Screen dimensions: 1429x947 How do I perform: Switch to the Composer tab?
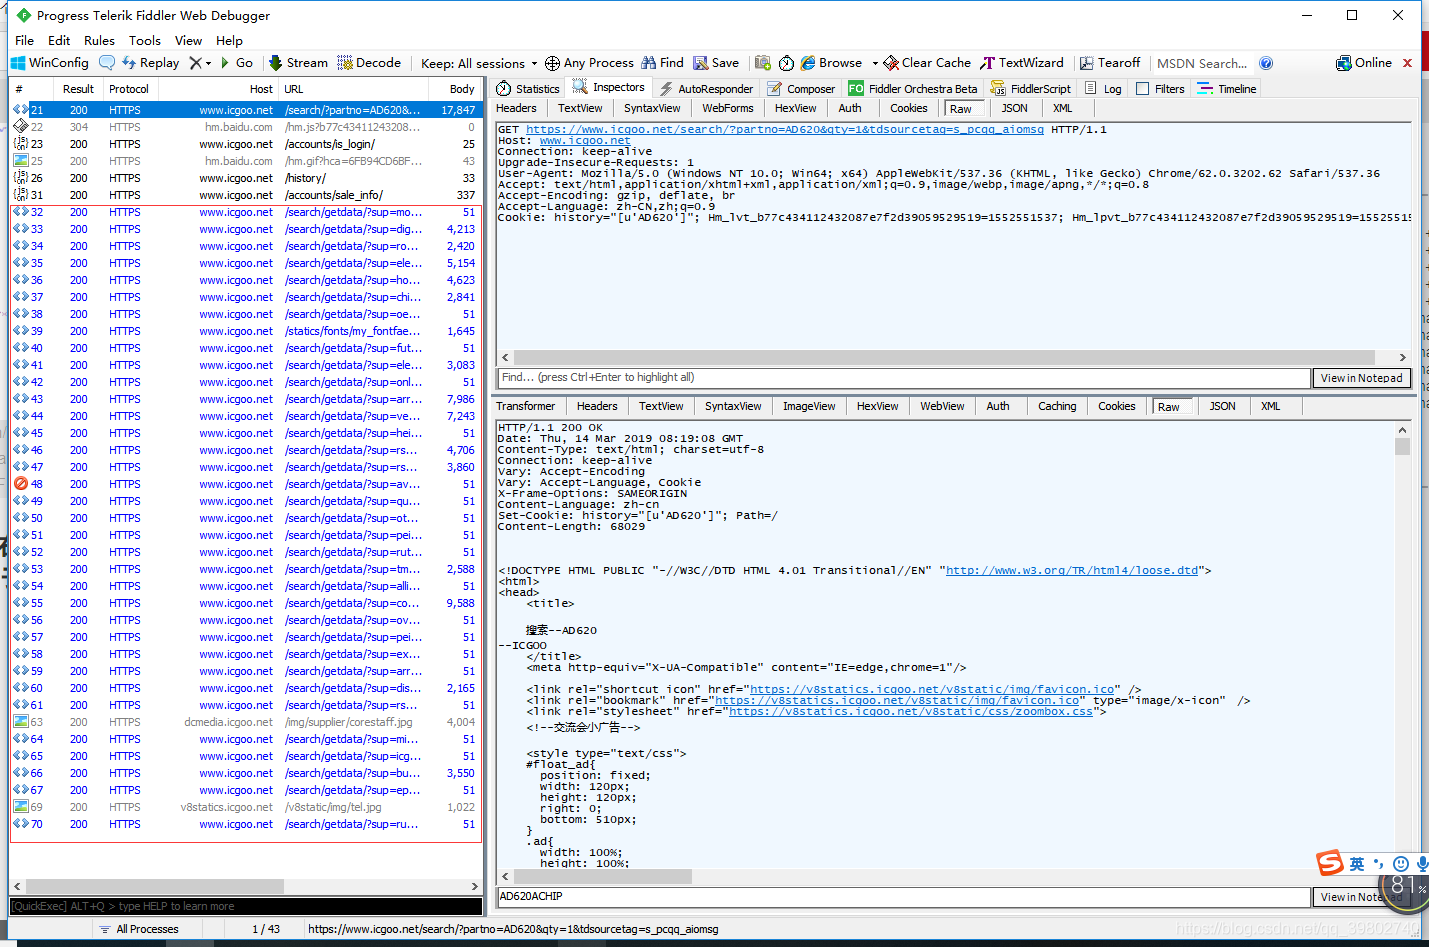click(801, 89)
